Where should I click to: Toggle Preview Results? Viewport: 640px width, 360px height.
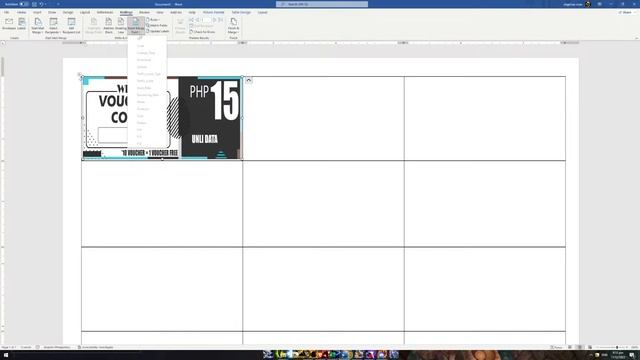pos(180,26)
